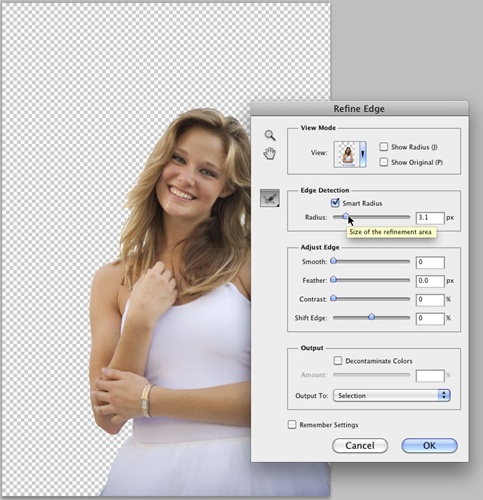This screenshot has height=500, width=483.
Task: Tick the Remember Settings checkbox
Action: tap(292, 425)
